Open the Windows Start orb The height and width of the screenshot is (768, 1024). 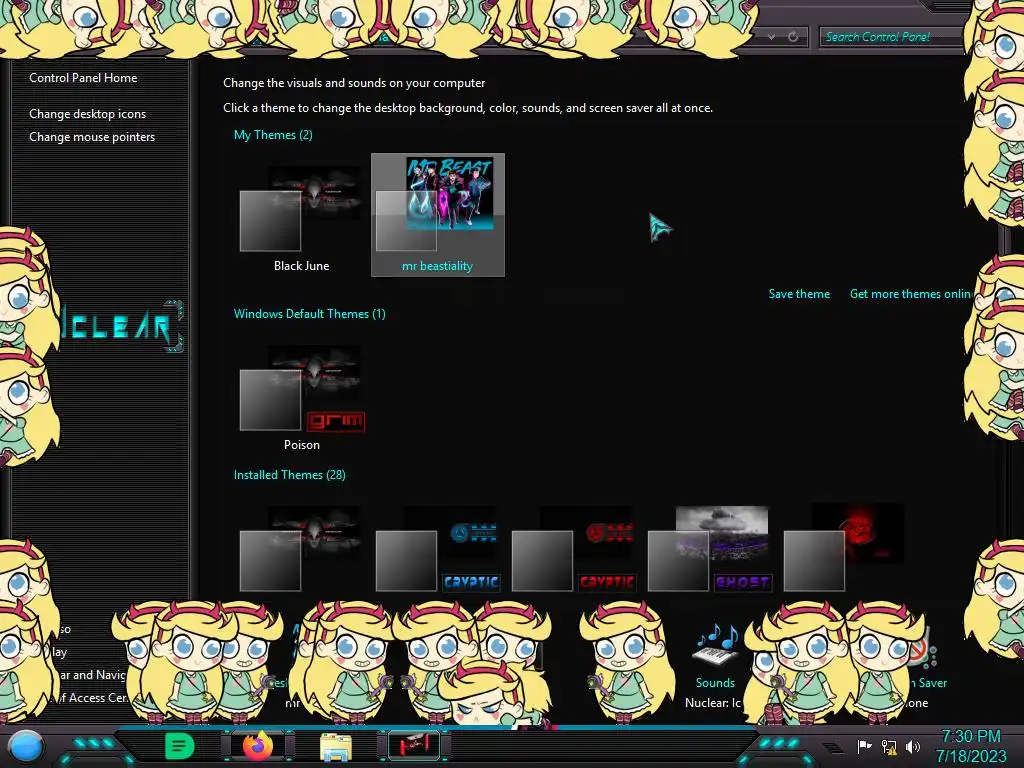26,746
